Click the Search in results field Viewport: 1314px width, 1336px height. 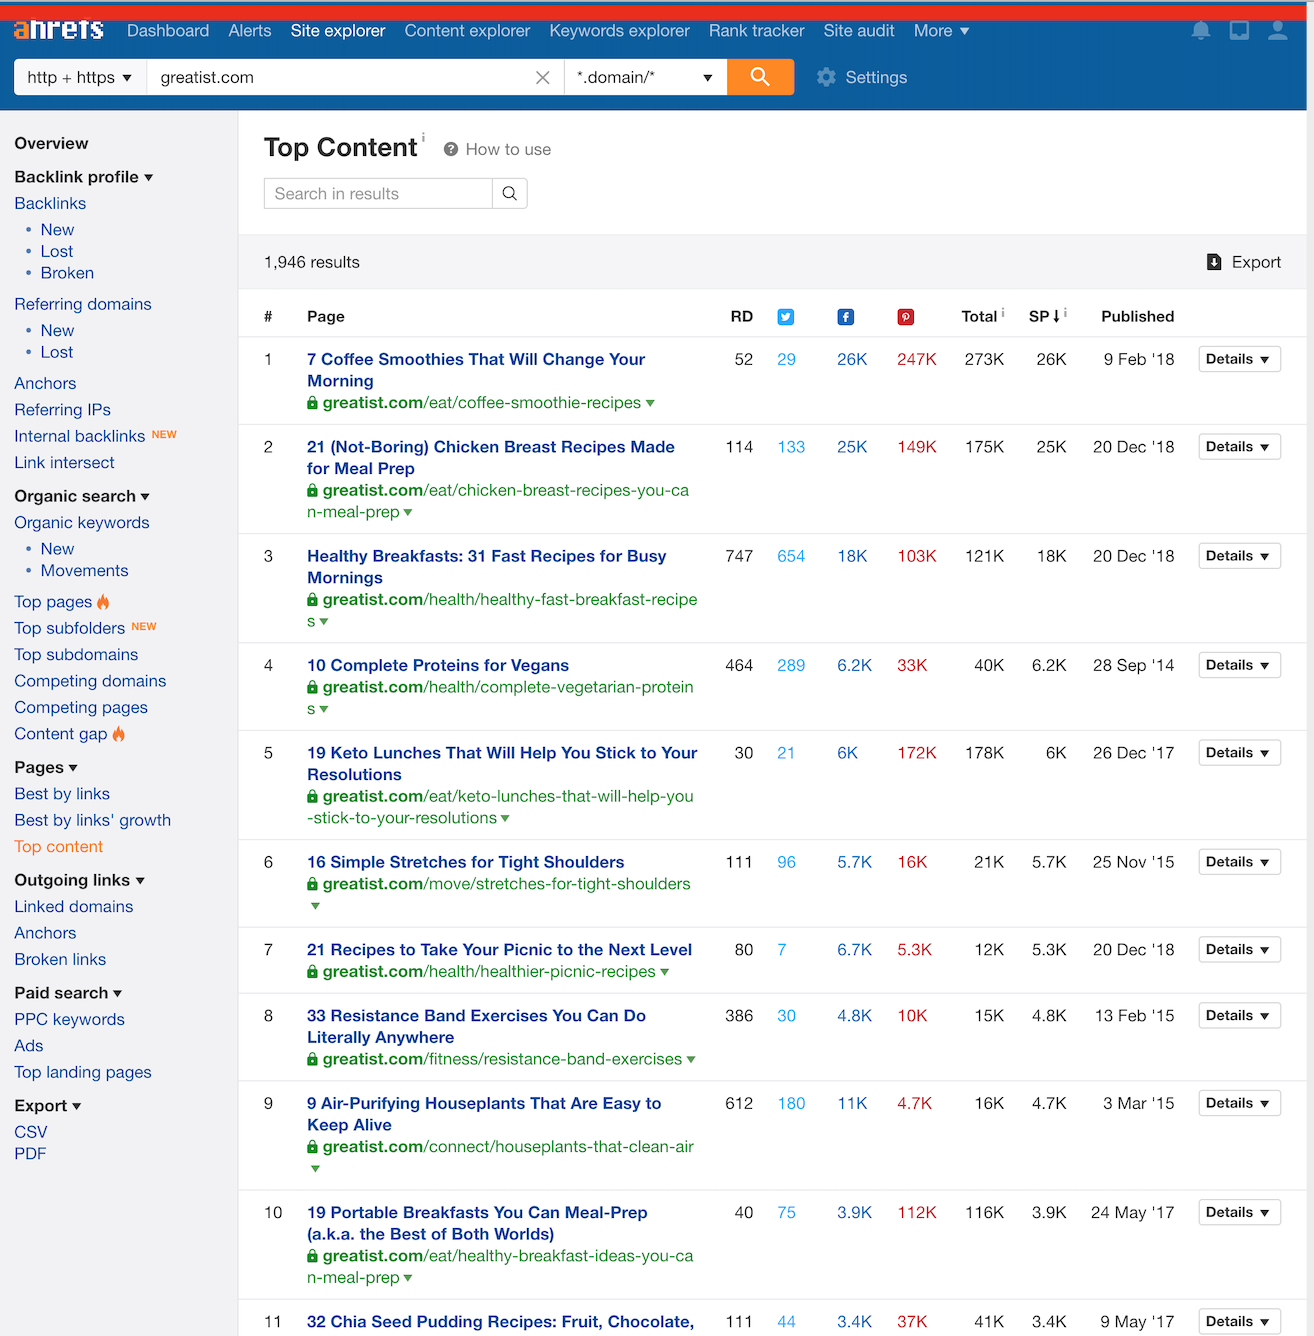tap(378, 194)
